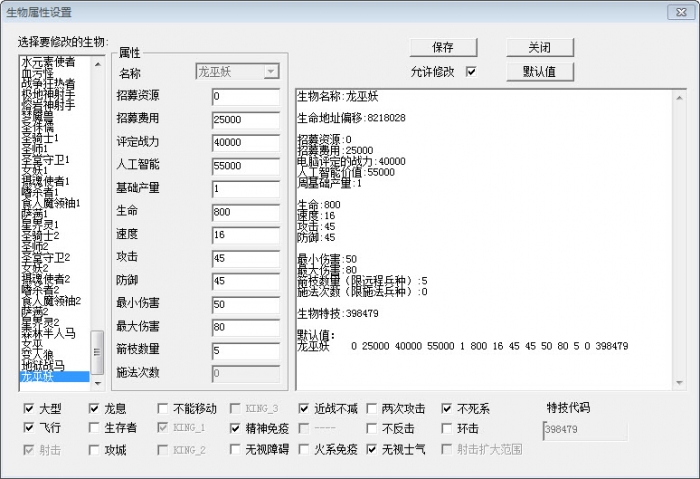700x479 pixels.
Task: Uncheck the 不死系 checkbox
Action: tap(448, 408)
